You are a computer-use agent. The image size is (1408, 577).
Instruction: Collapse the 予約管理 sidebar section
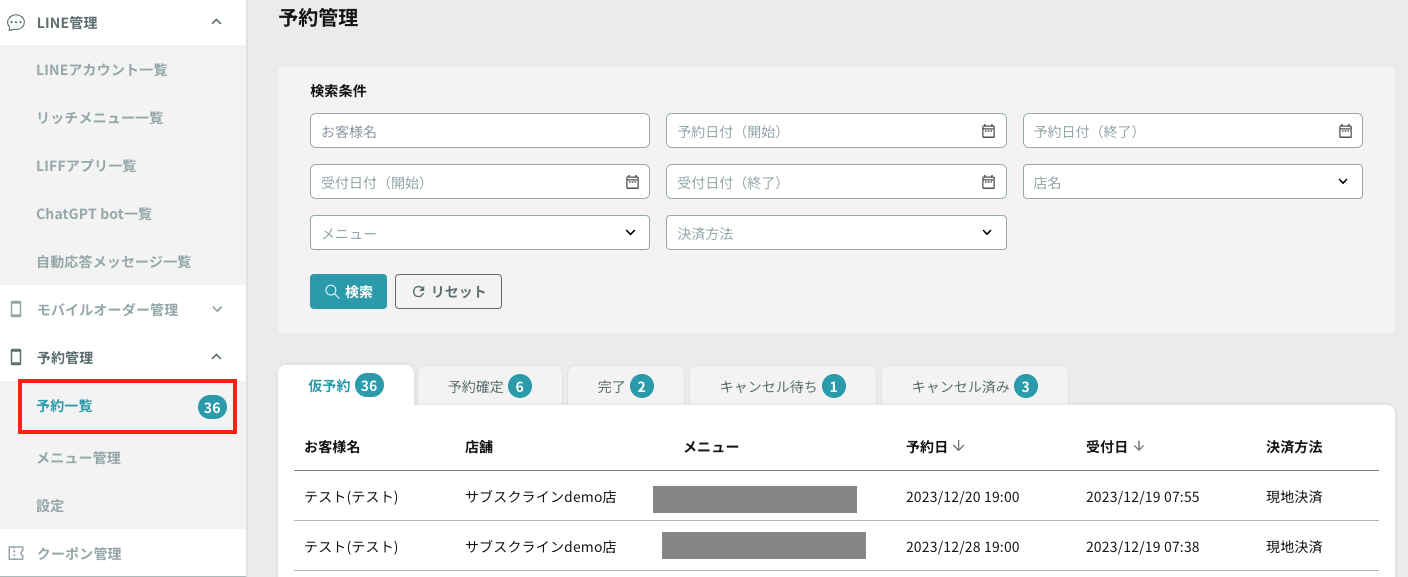coord(217,357)
